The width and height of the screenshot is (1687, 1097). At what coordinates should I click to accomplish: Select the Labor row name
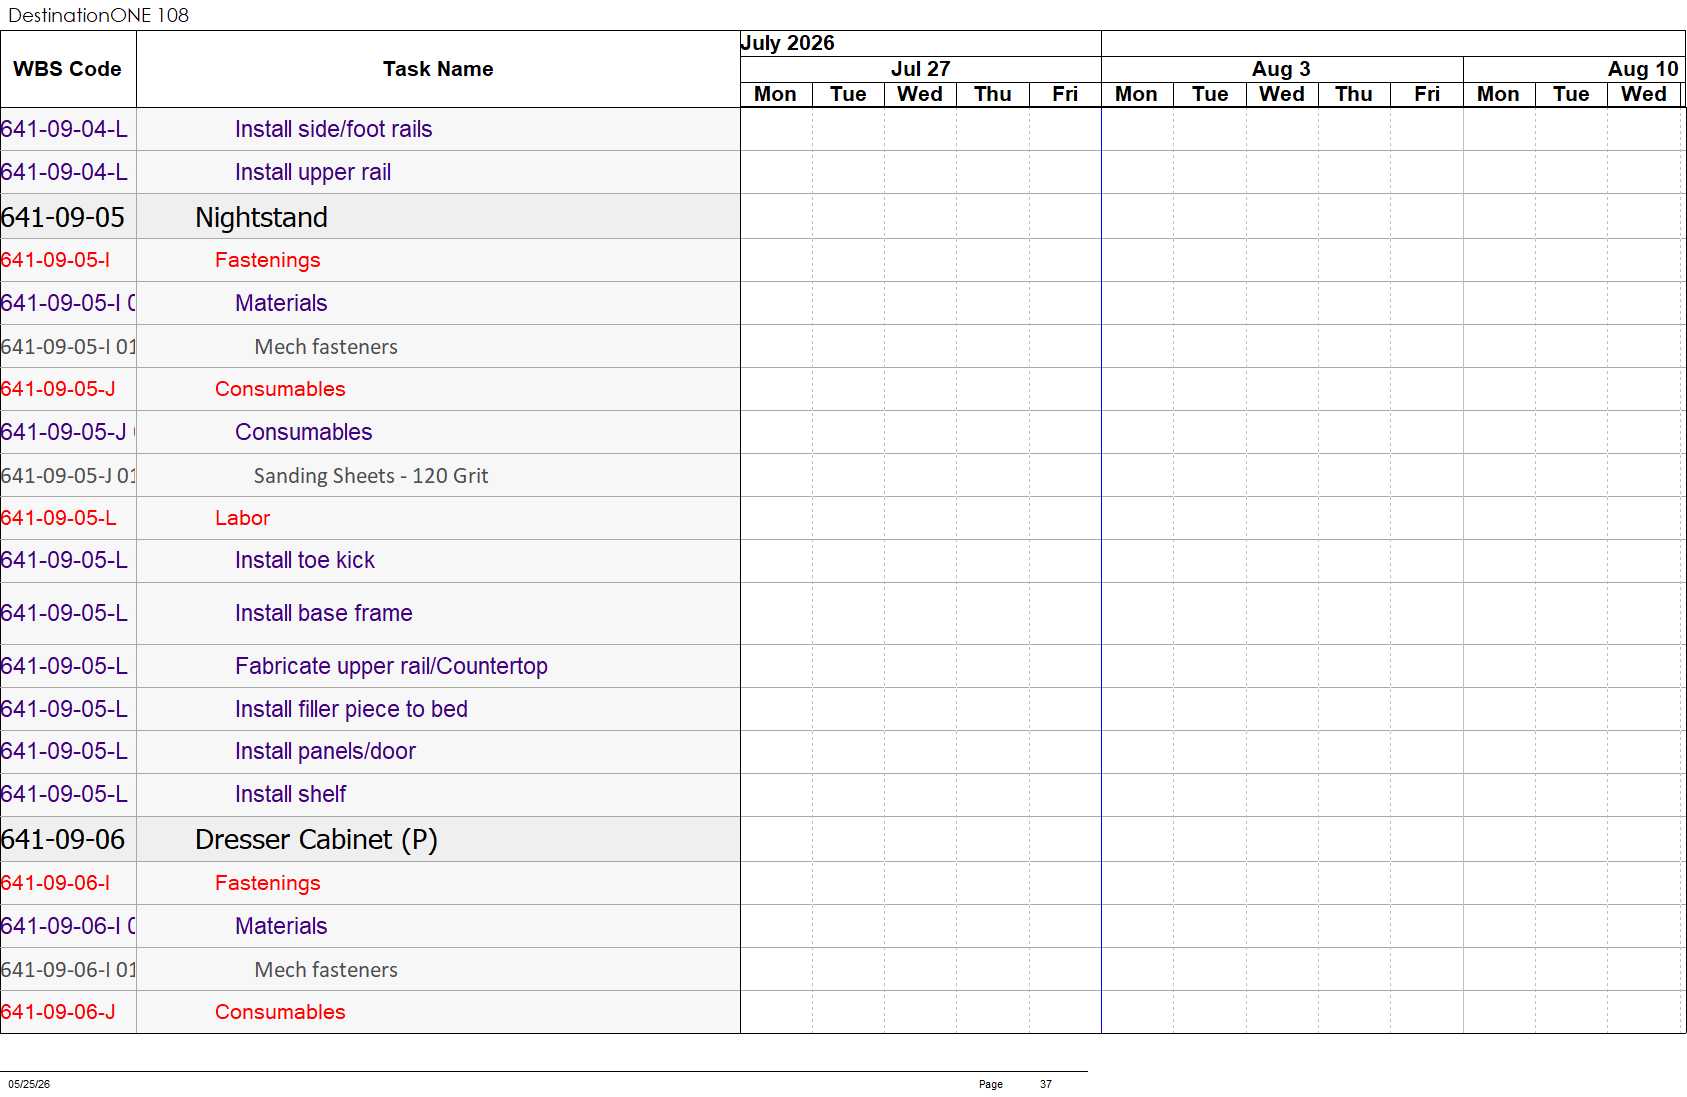pos(242,518)
